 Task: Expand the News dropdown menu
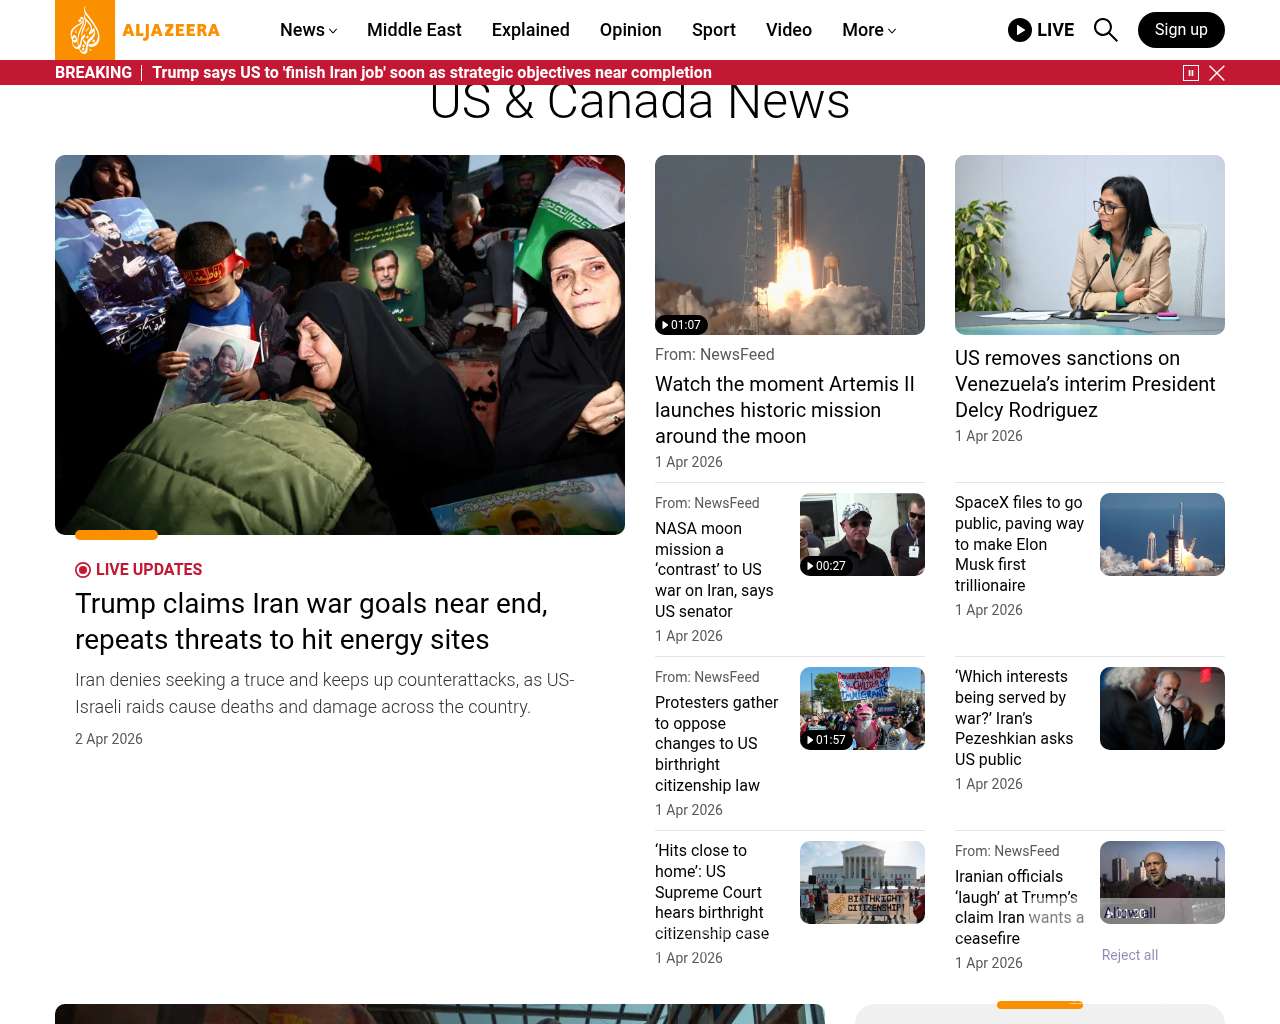pos(308,30)
